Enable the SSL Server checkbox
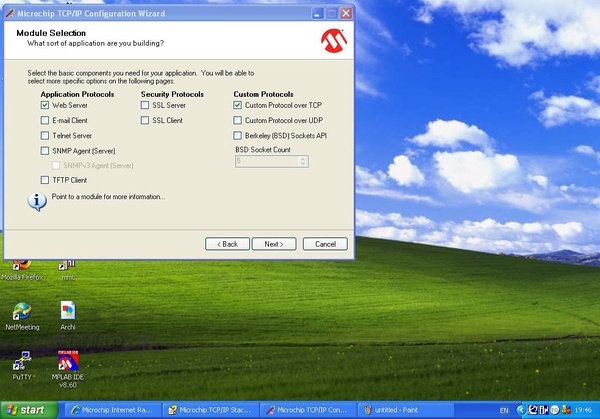The width and height of the screenshot is (600, 419). point(145,105)
